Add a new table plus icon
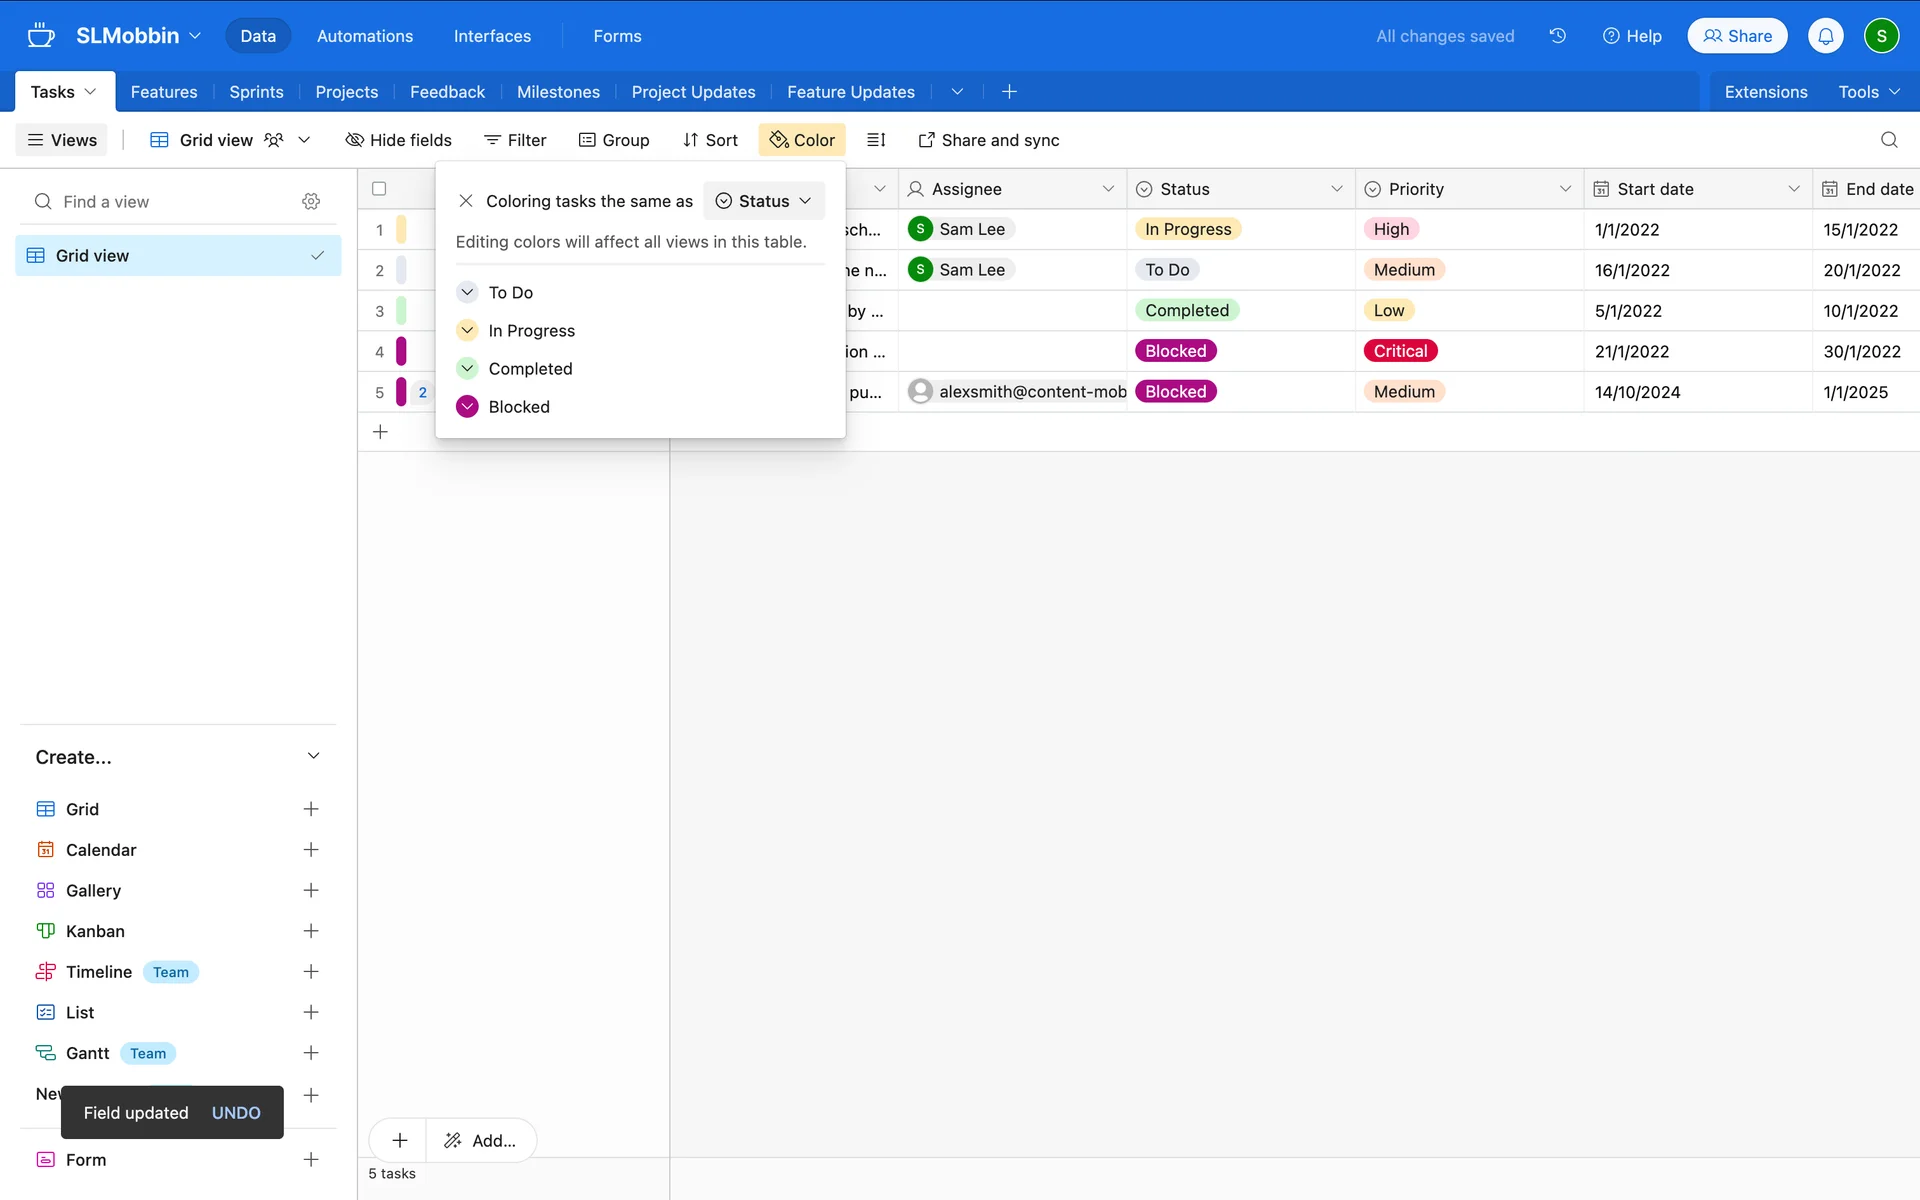 tap(1009, 92)
